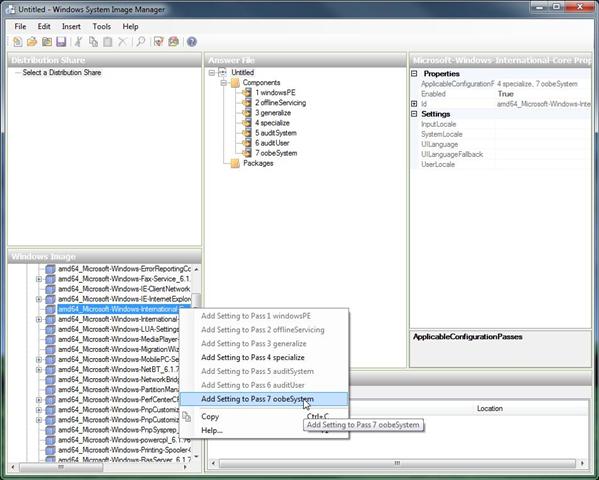Click the application icon in the title bar

pyautogui.click(x=11, y=10)
